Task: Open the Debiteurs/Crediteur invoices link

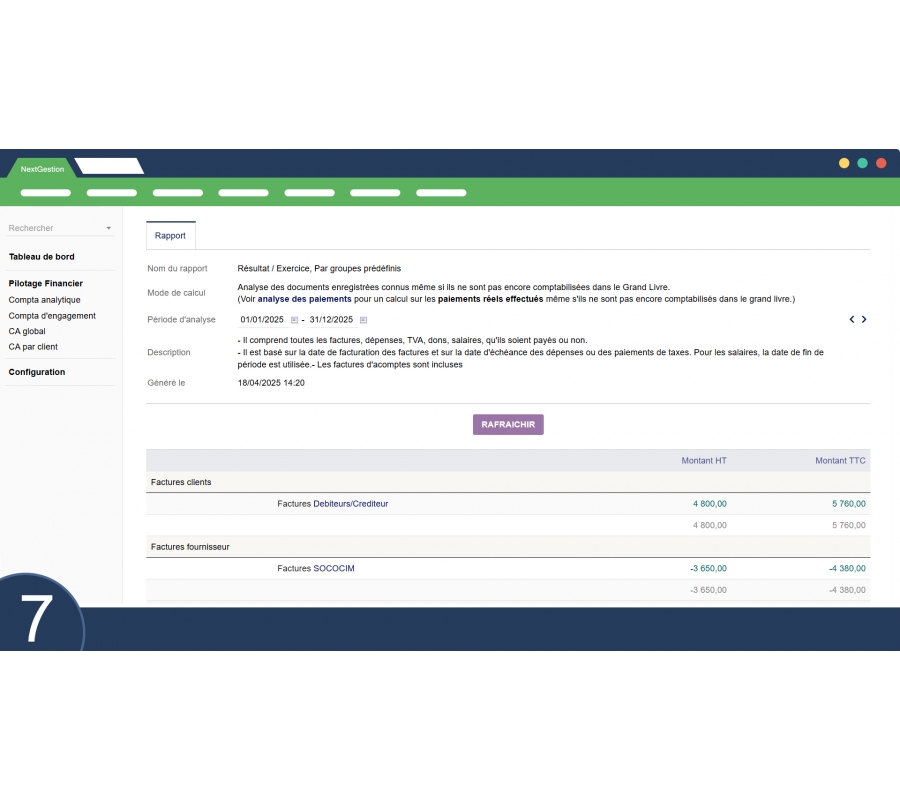Action: pyautogui.click(x=350, y=504)
